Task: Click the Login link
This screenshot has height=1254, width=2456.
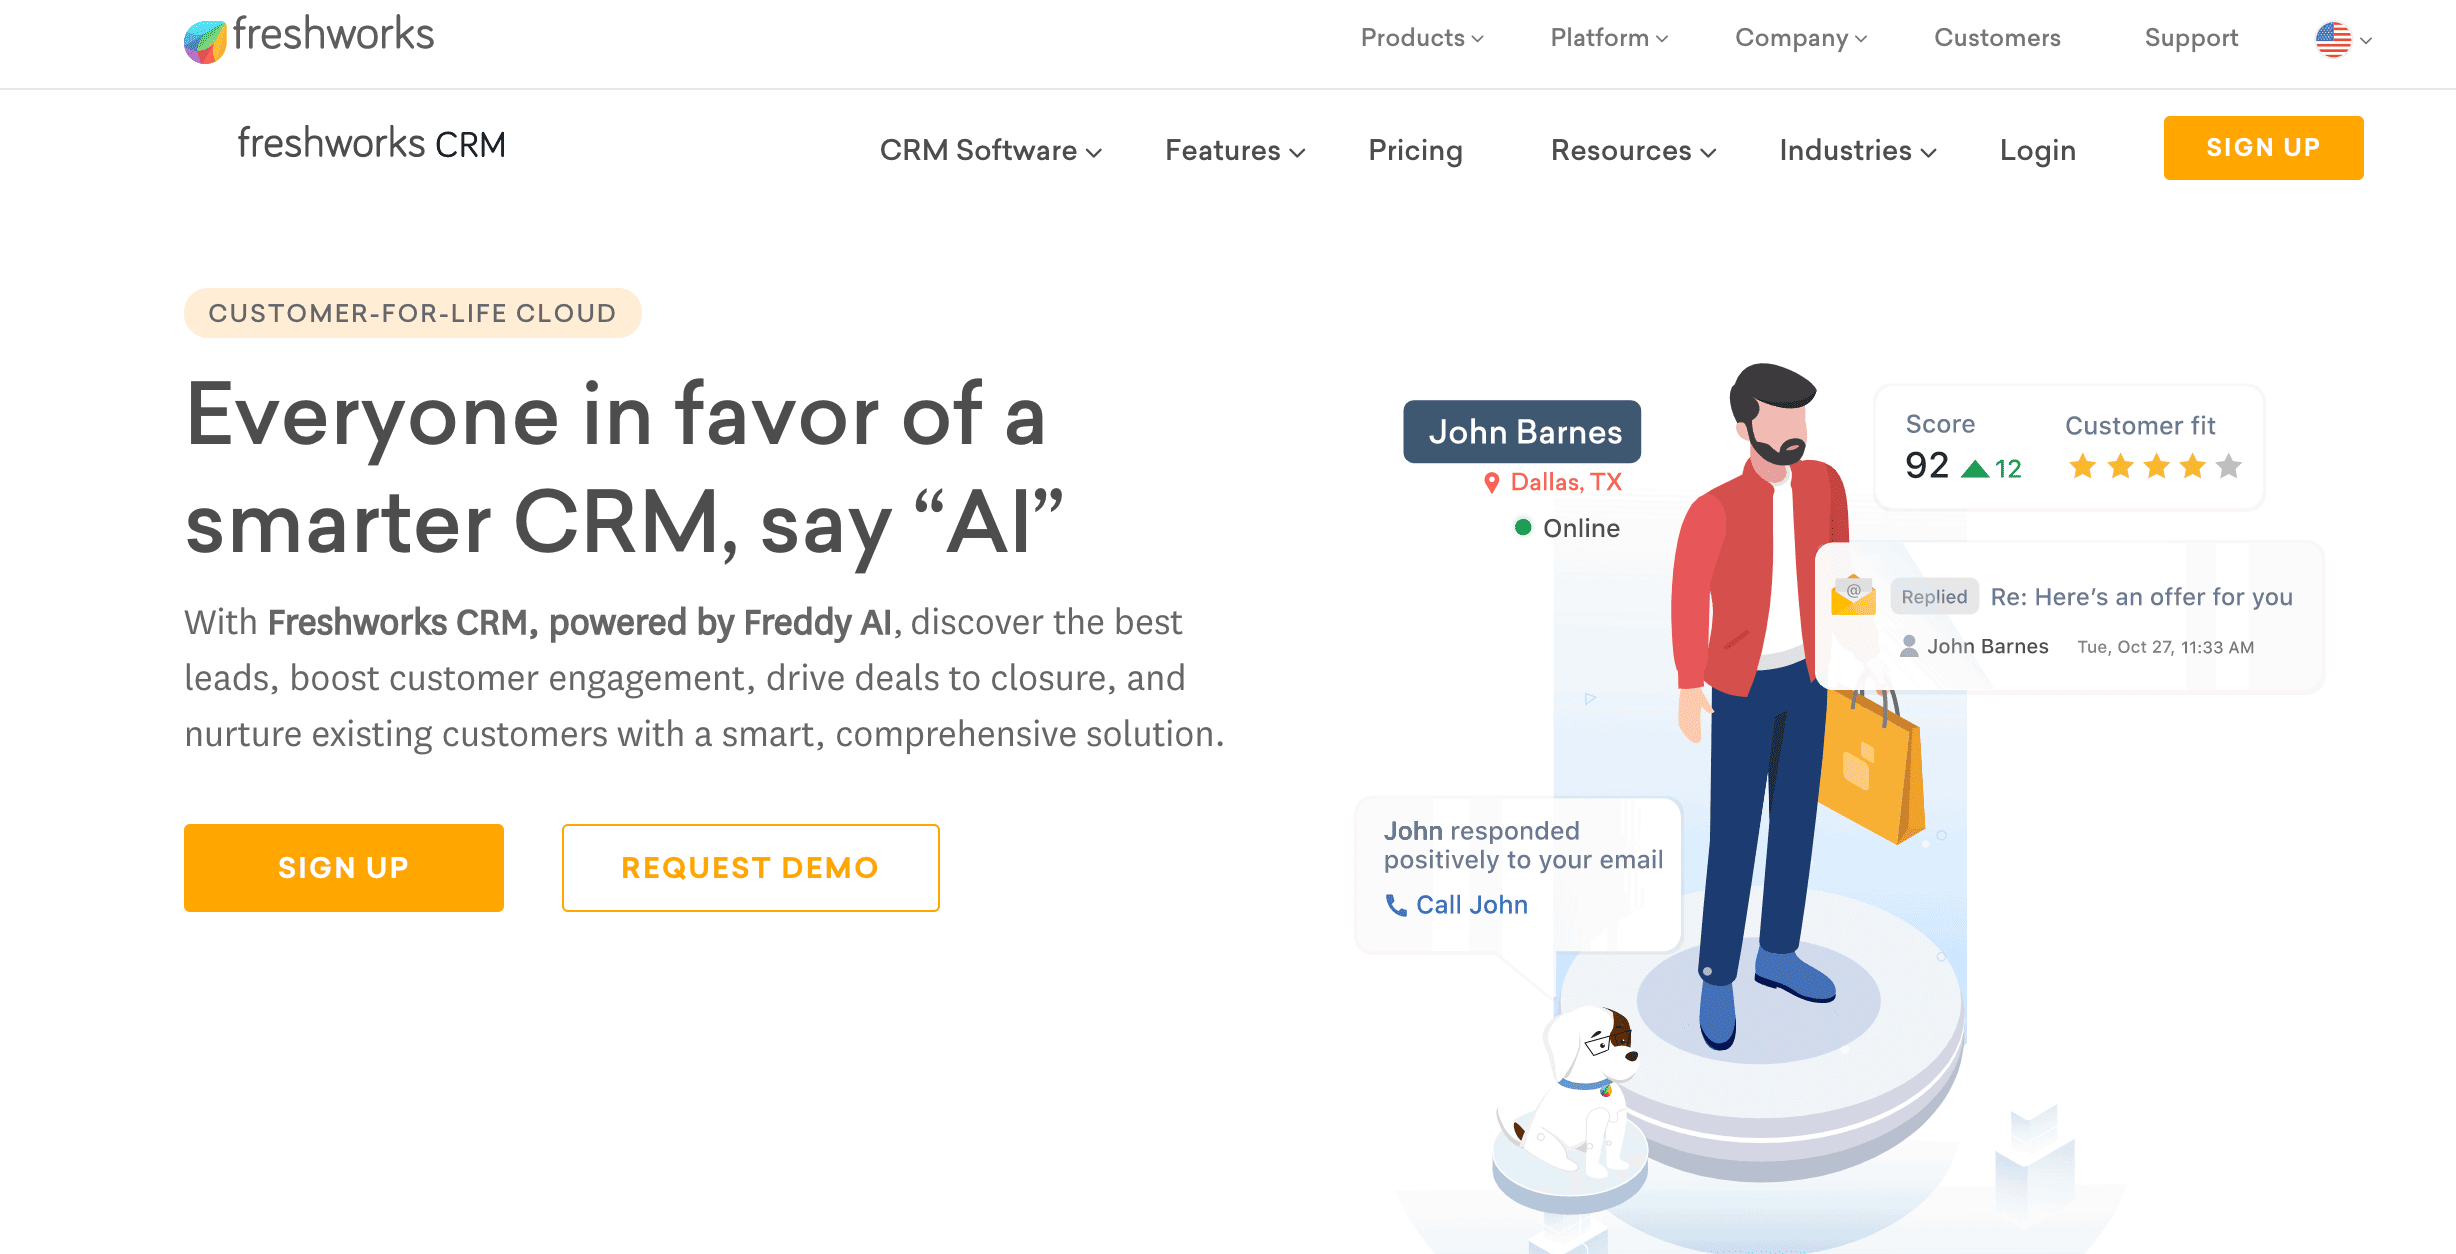Action: (x=2040, y=149)
